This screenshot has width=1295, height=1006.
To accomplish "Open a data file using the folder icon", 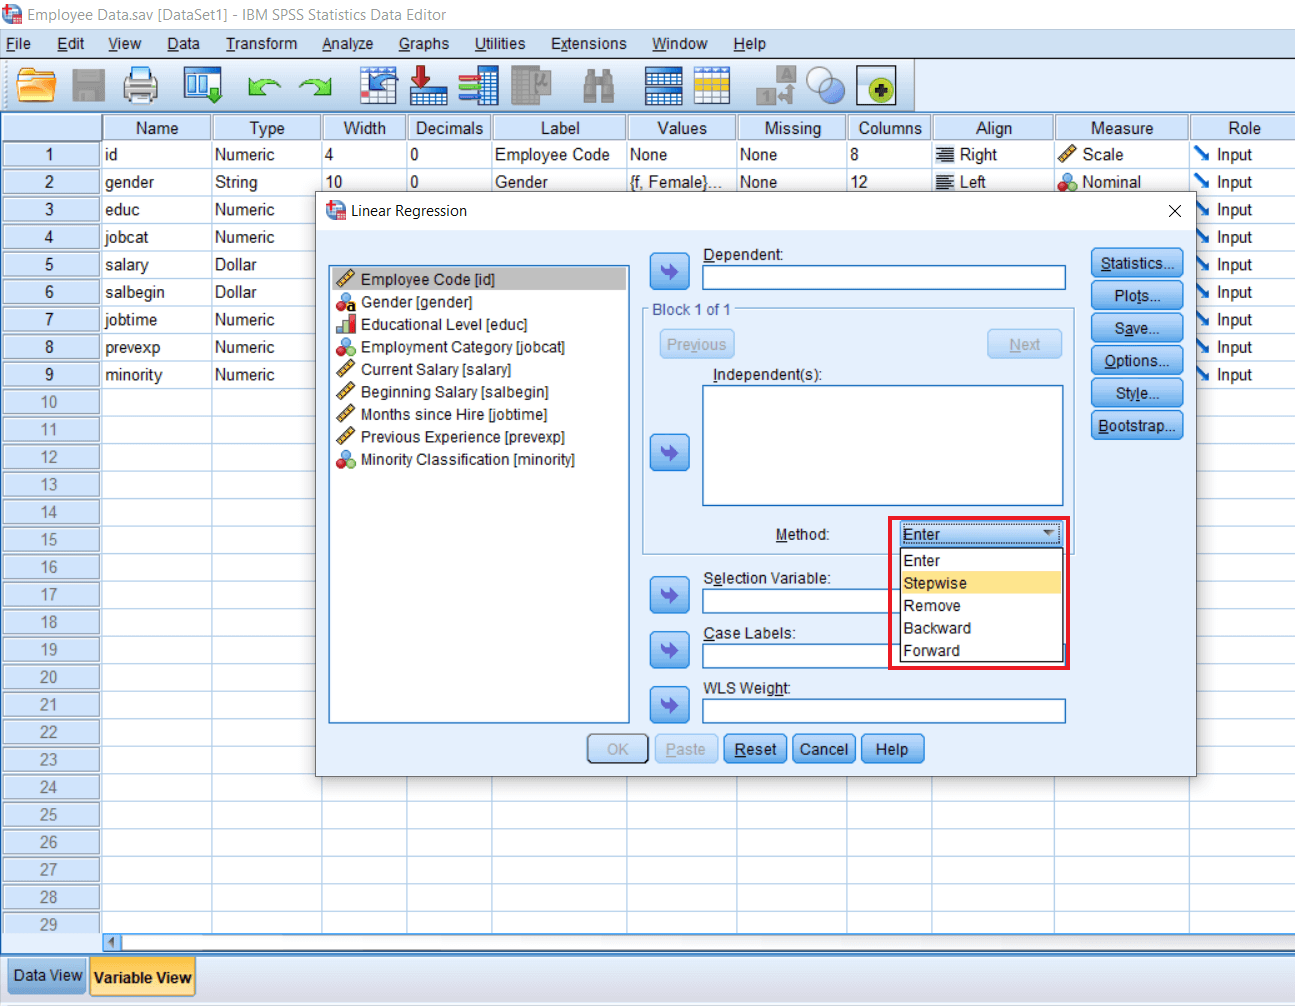I will (x=37, y=85).
